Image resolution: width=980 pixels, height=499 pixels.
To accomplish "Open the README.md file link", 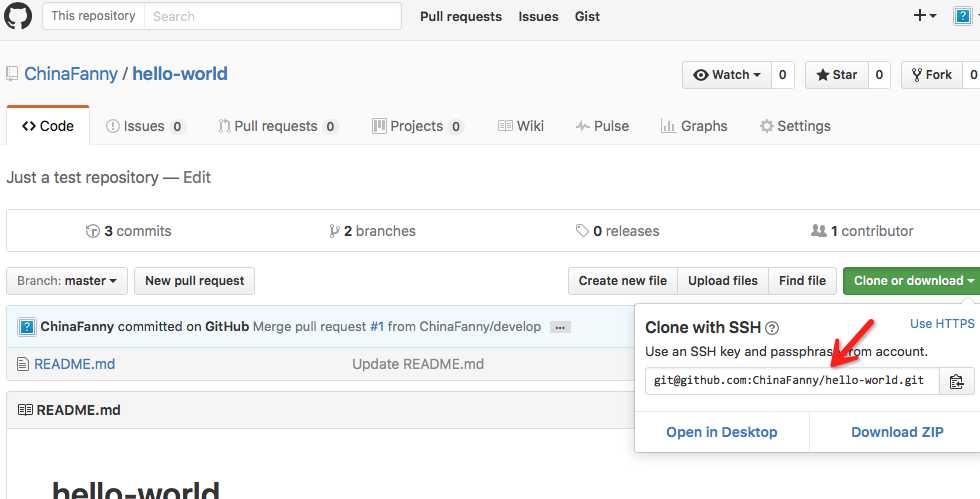I will pyautogui.click(x=74, y=364).
